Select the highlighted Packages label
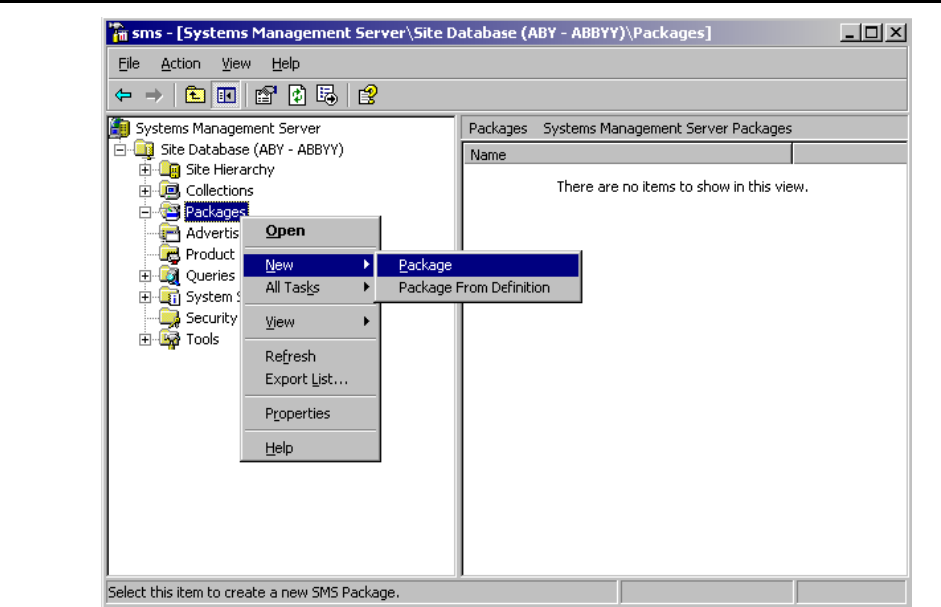 click(x=216, y=212)
